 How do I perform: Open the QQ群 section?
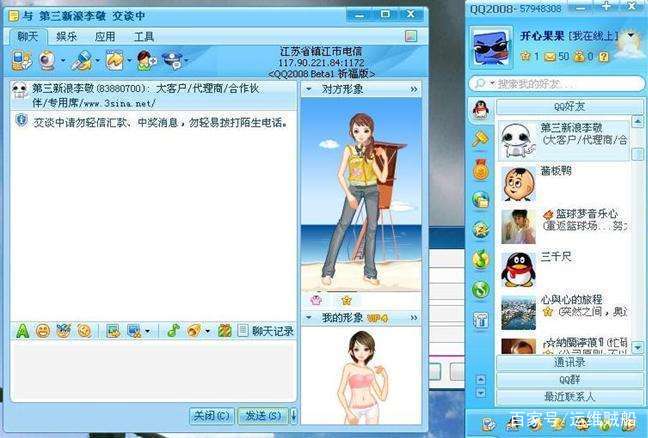569,380
